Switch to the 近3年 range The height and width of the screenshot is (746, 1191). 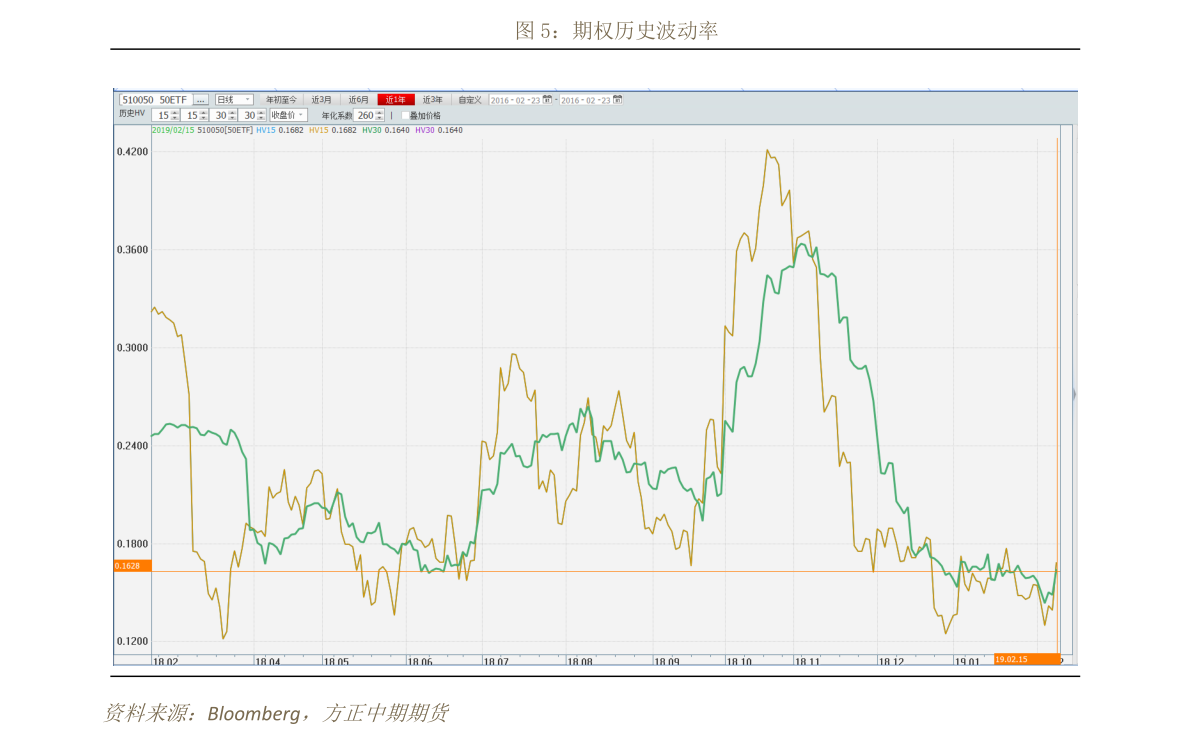[432, 100]
